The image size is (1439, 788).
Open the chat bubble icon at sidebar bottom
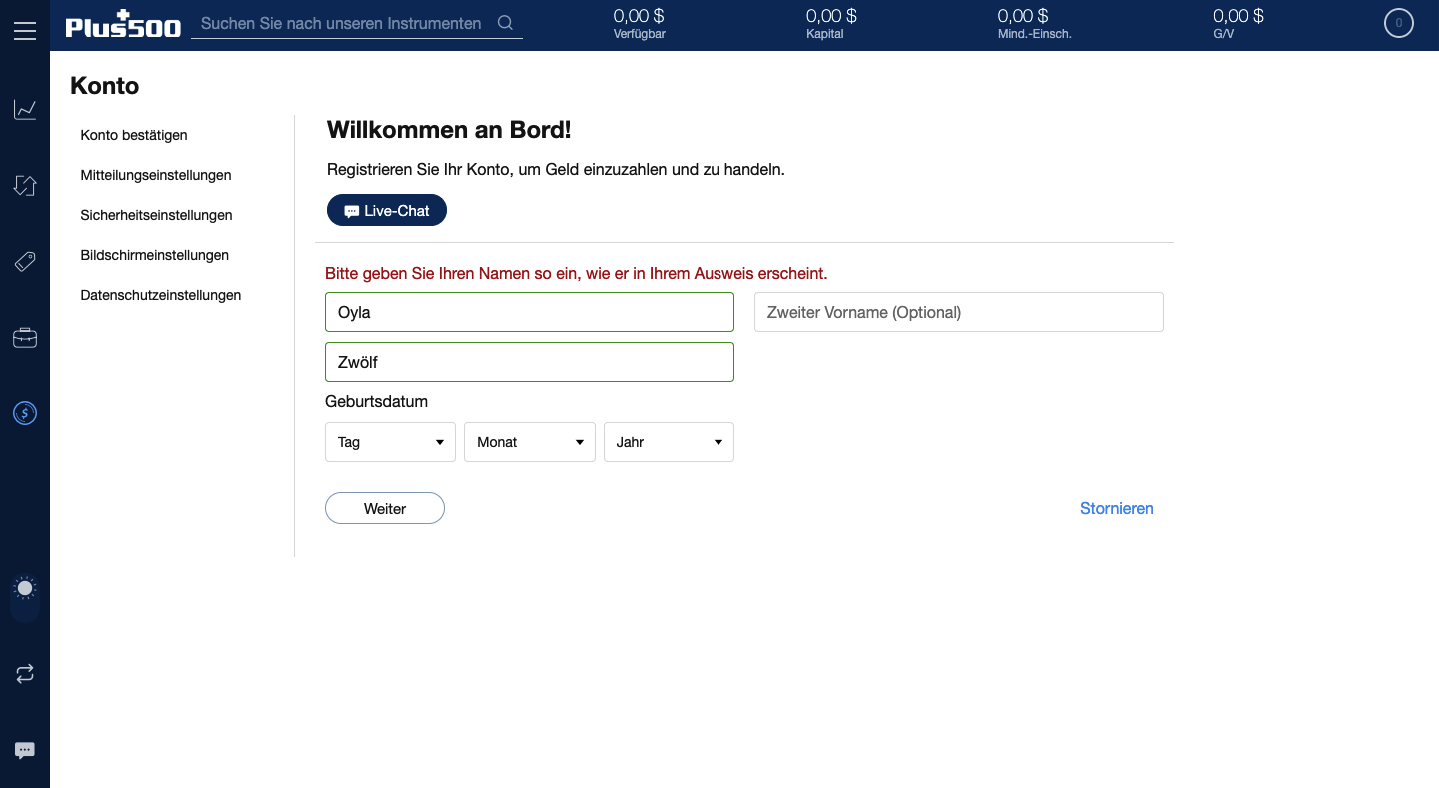pos(25,750)
